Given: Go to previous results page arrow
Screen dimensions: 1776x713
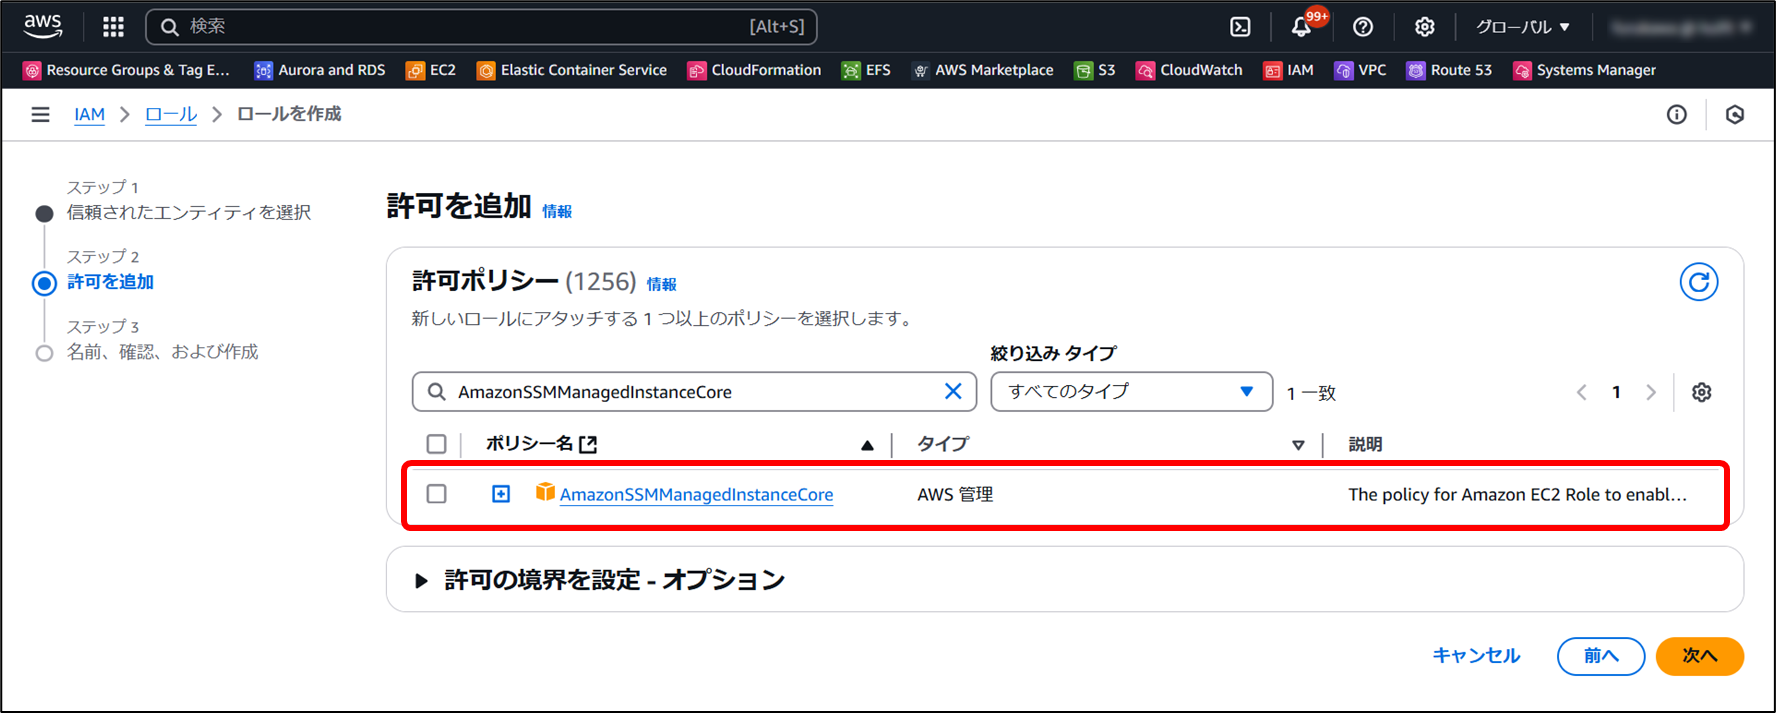Looking at the screenshot, I should (x=1581, y=393).
